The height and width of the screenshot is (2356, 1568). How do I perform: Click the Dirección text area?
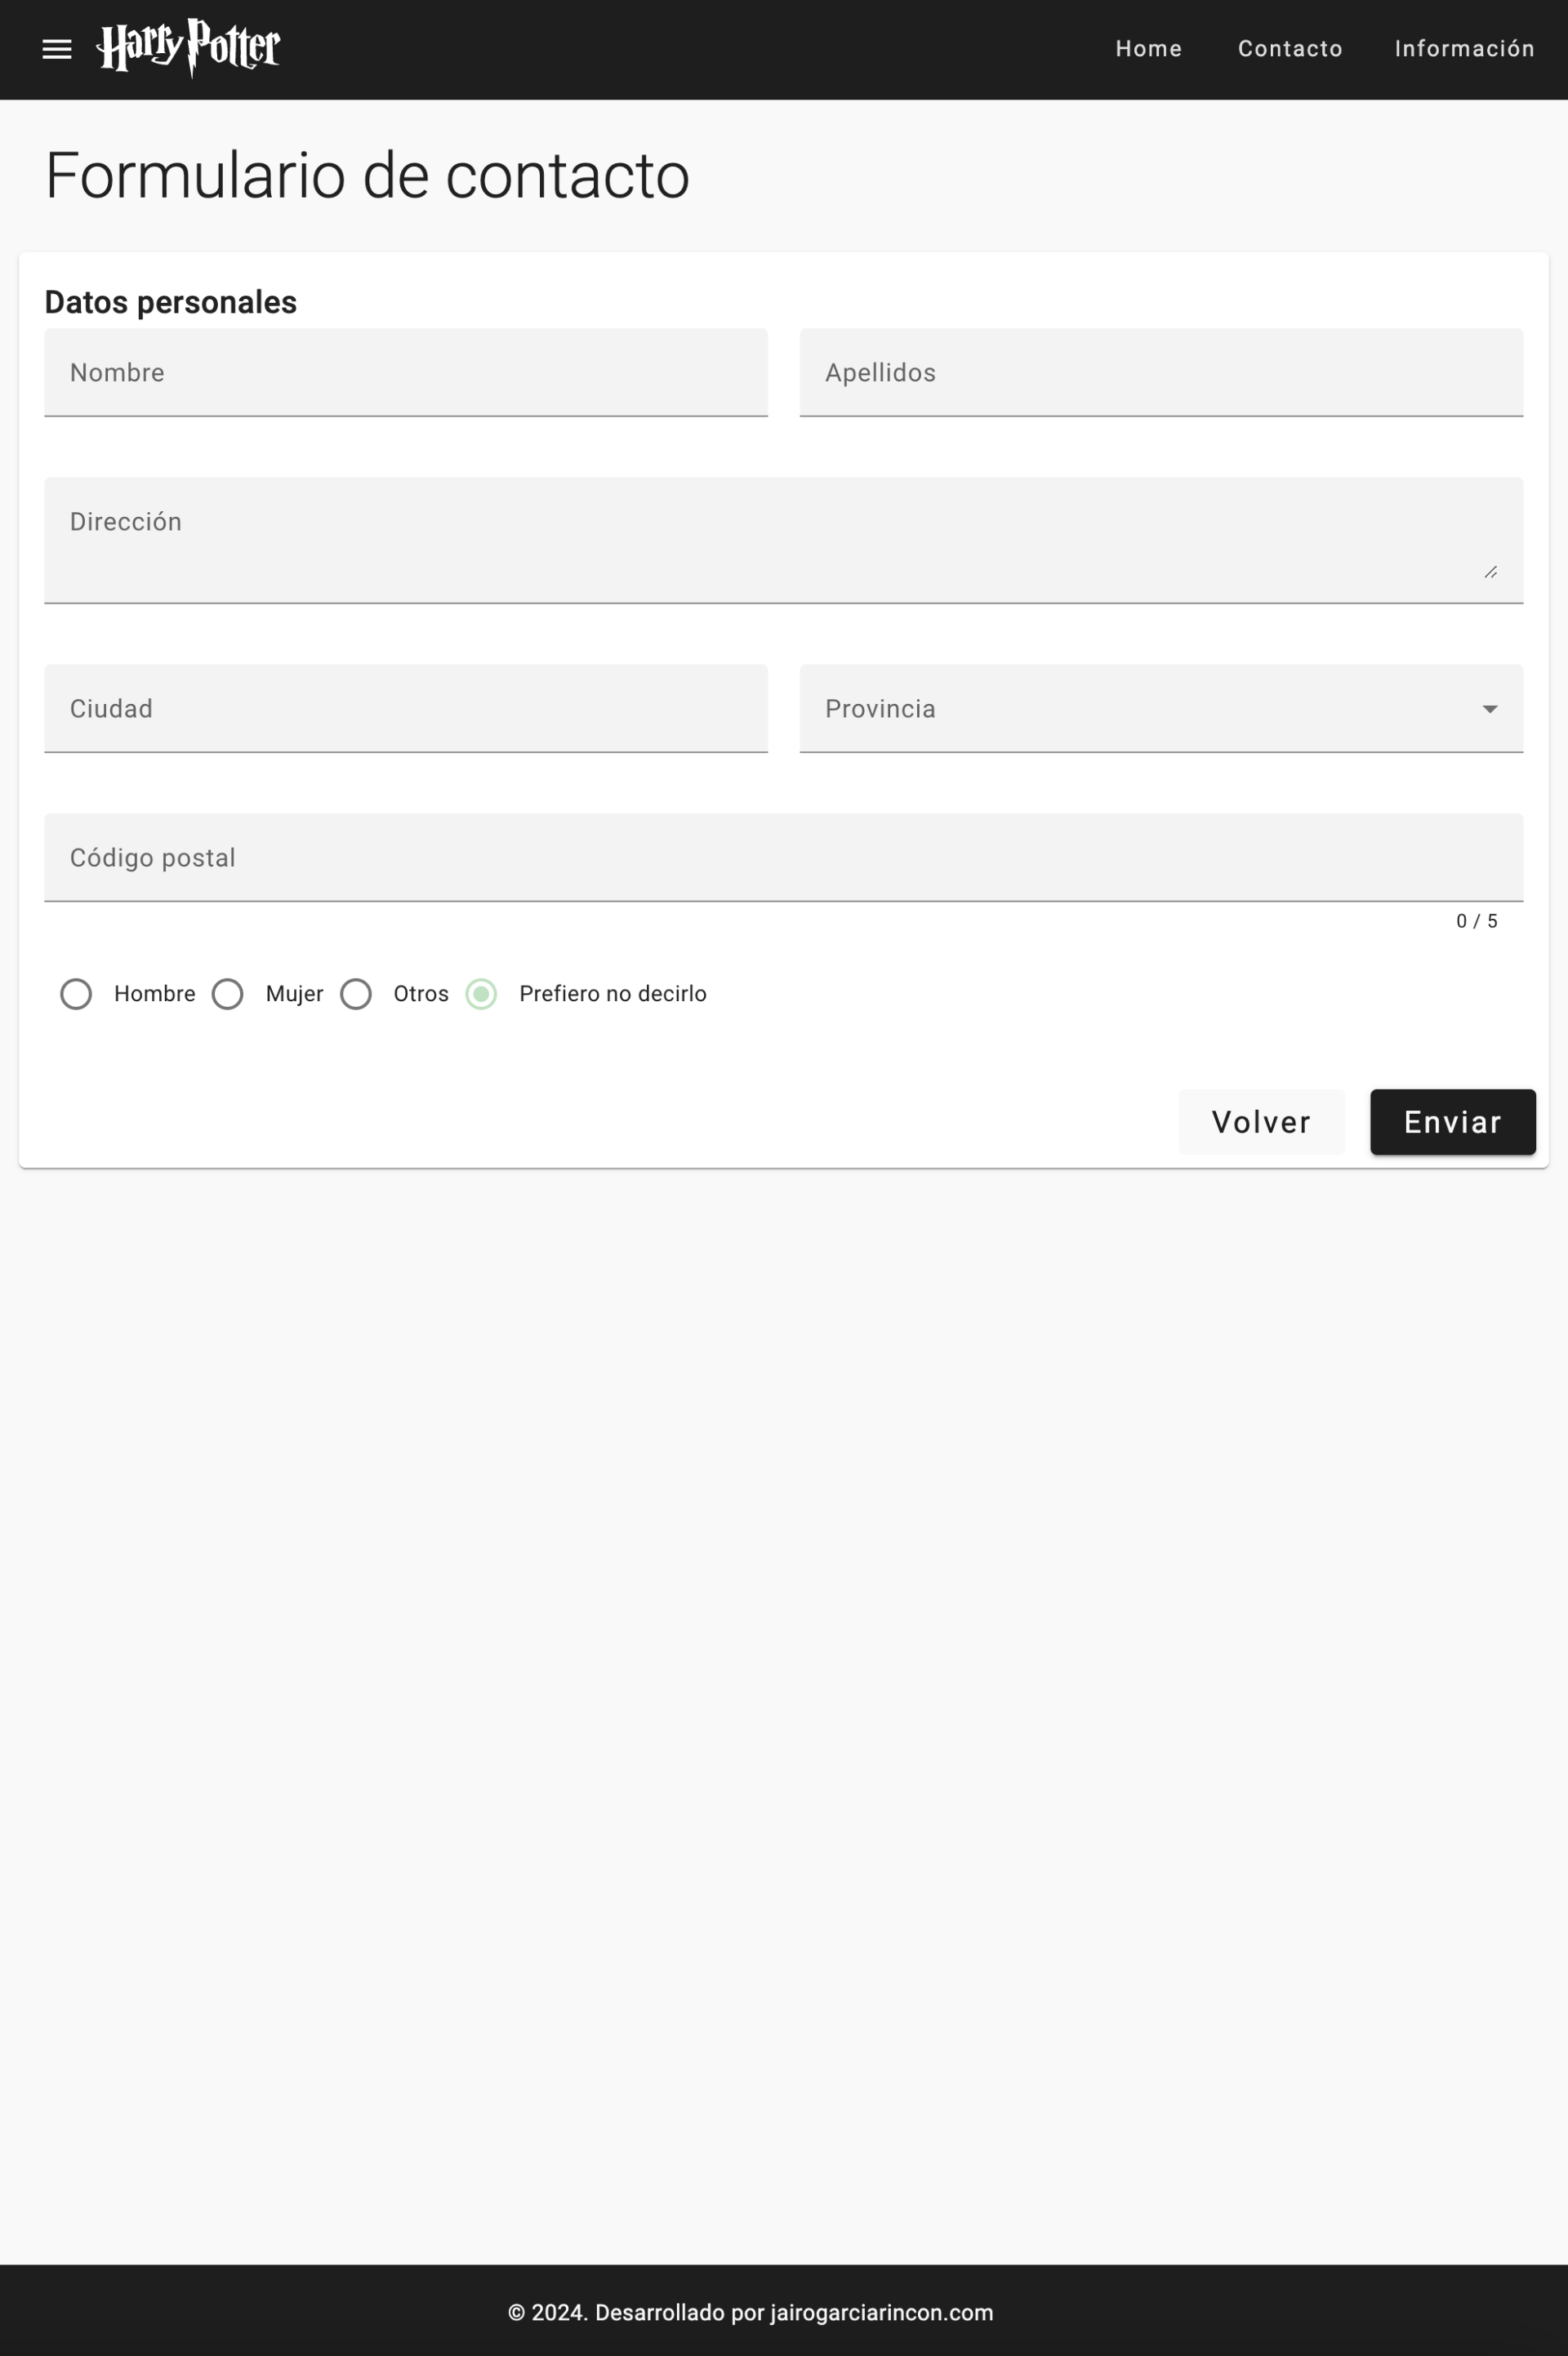point(784,540)
